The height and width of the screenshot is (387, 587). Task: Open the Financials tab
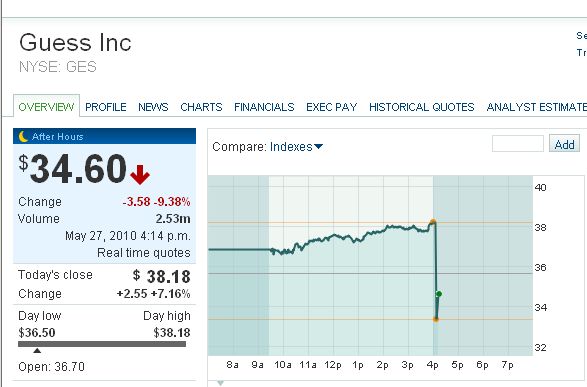[264, 107]
